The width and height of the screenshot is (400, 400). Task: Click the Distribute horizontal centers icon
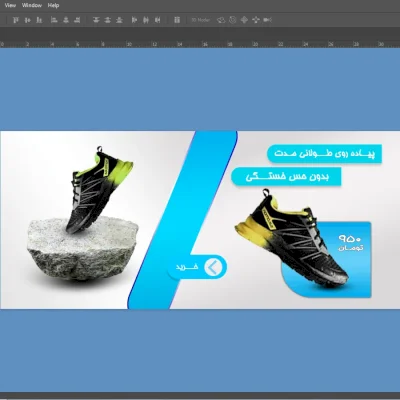(146, 20)
